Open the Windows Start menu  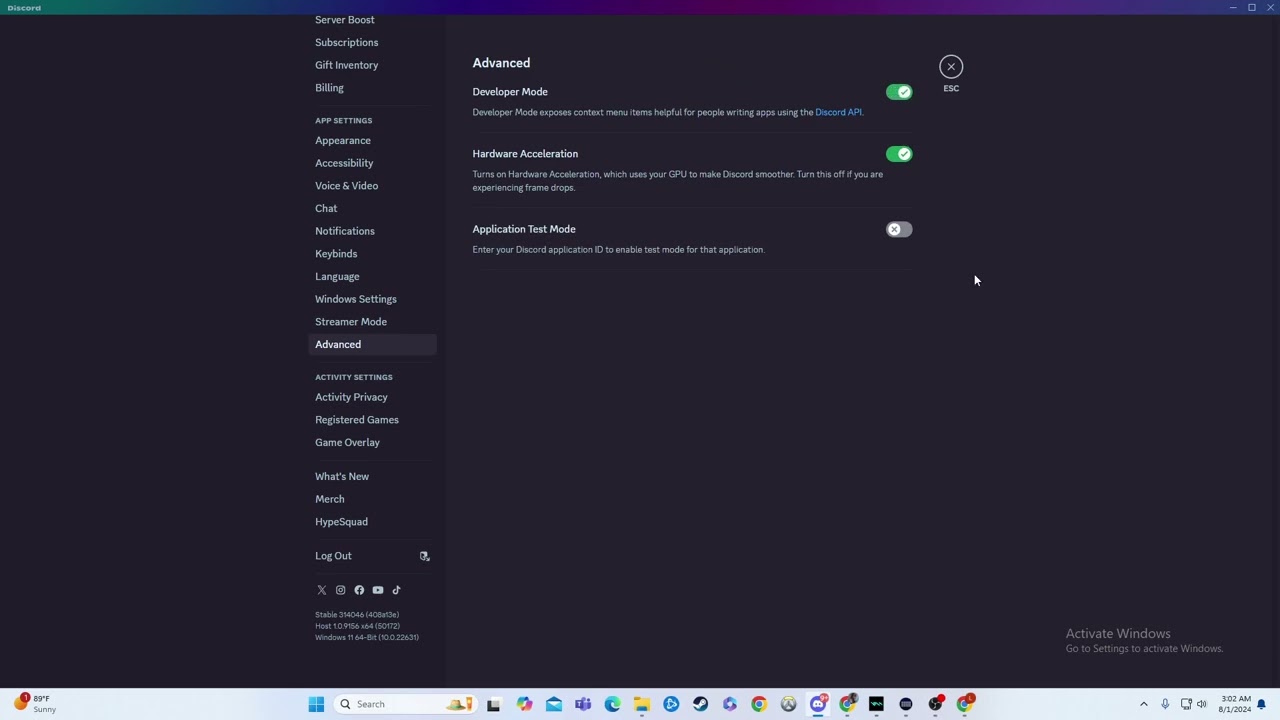pyautogui.click(x=316, y=704)
